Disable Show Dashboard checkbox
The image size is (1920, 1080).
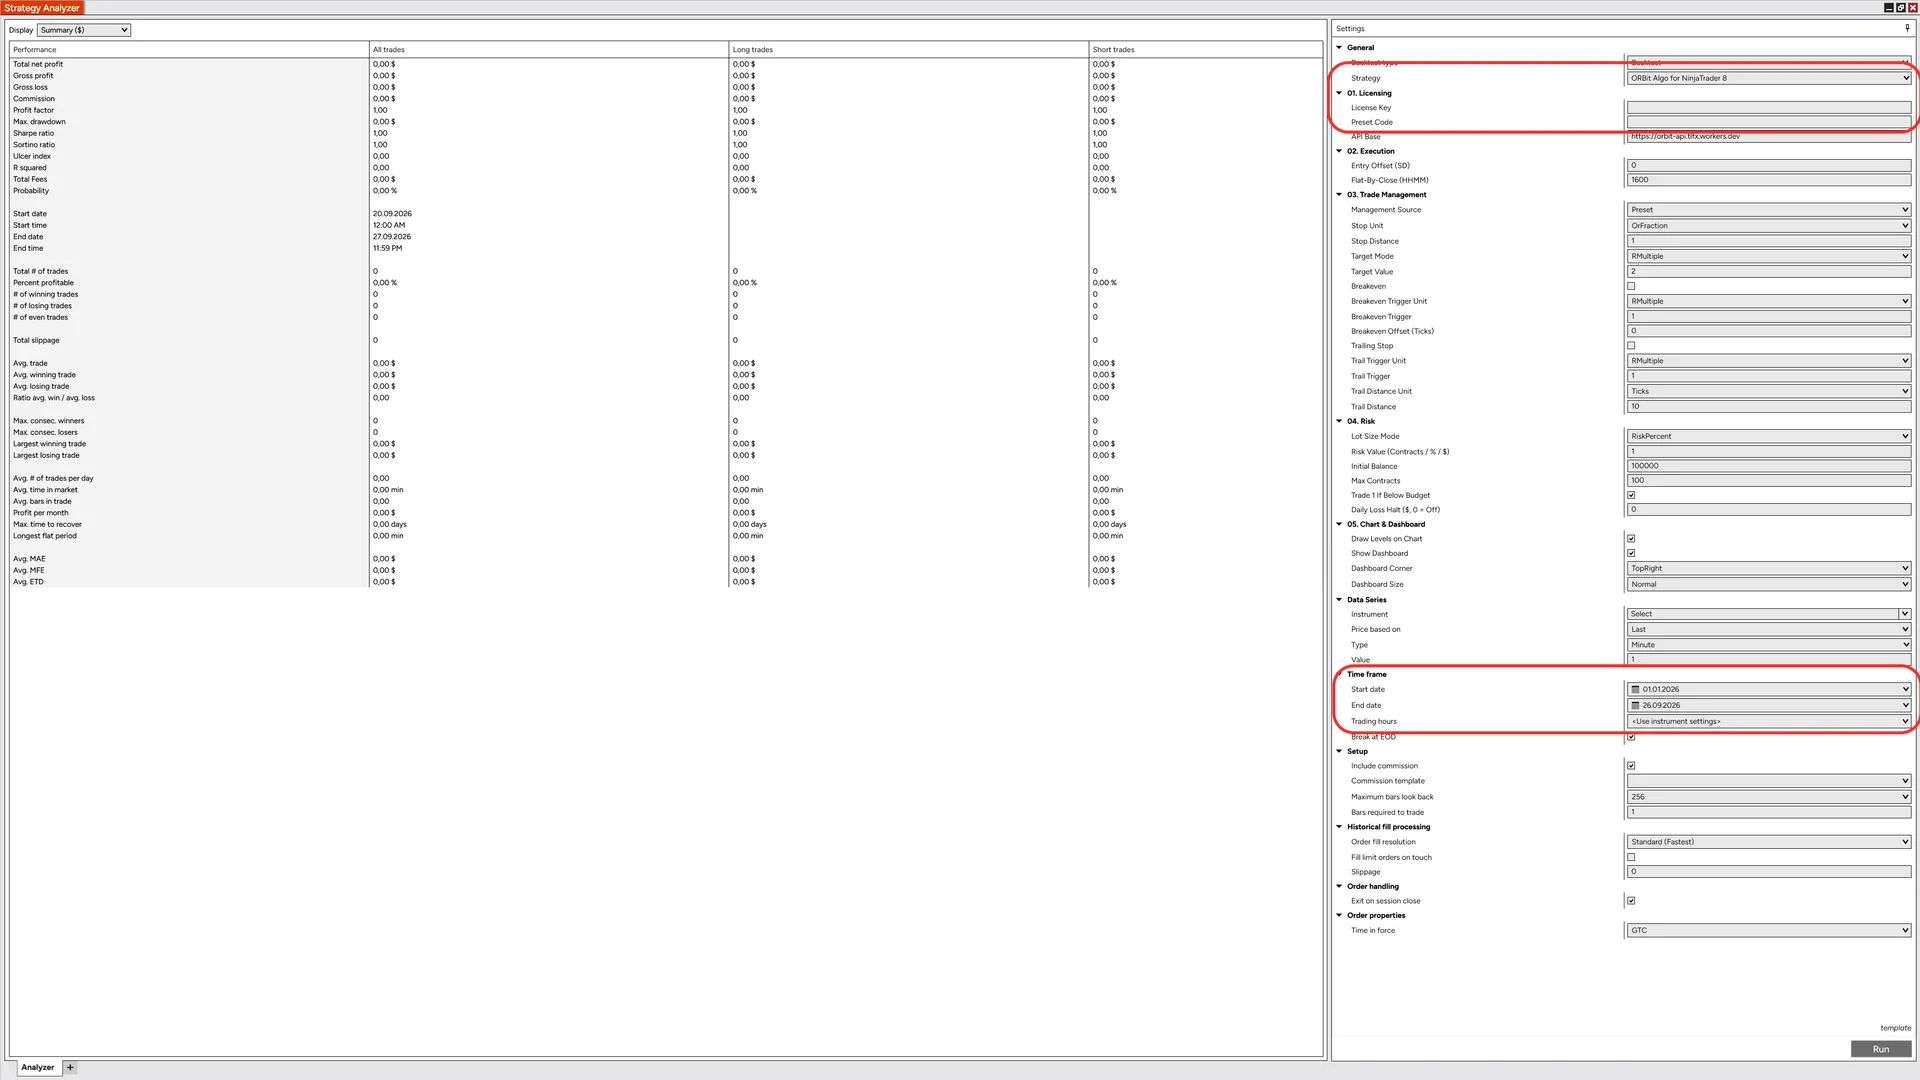tap(1631, 553)
